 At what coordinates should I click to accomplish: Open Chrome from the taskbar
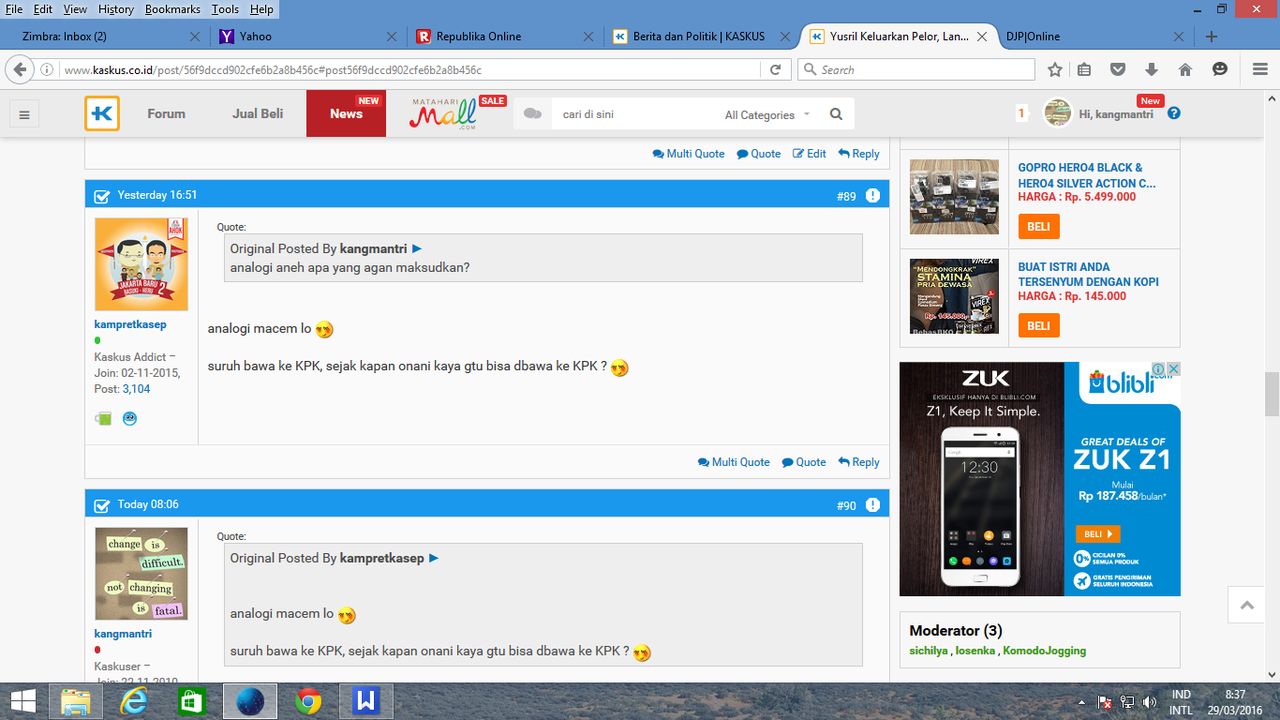[x=309, y=702]
